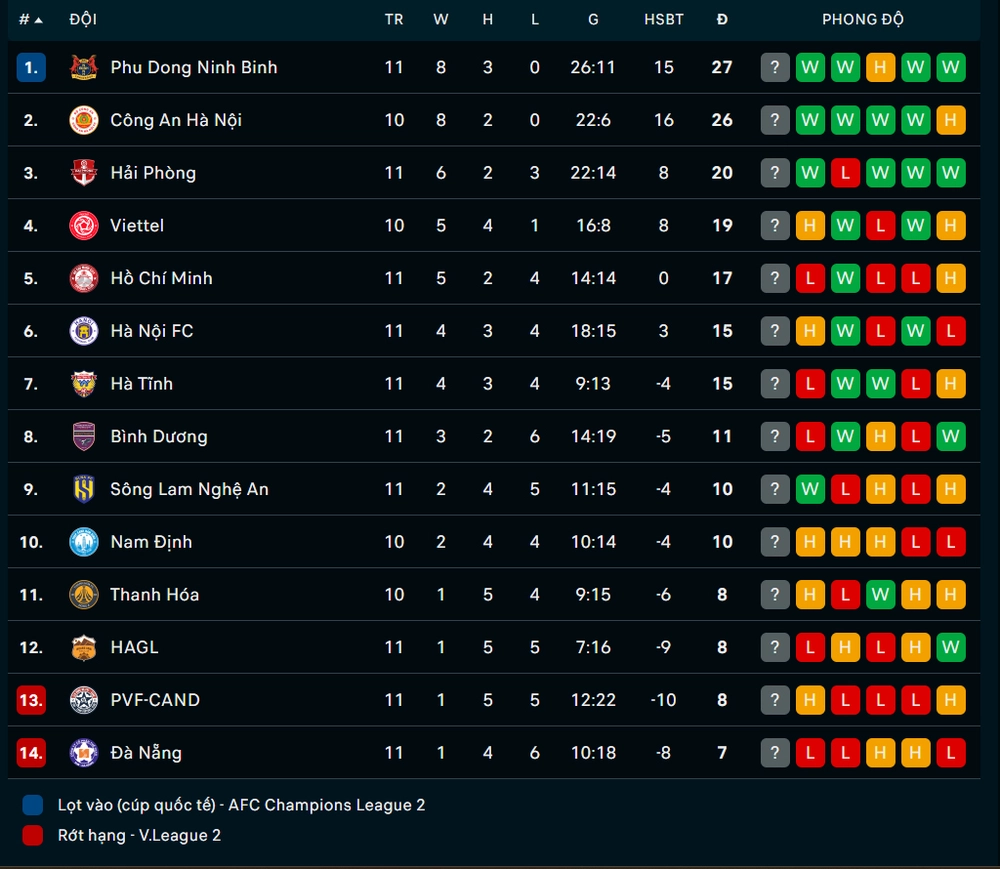Sort table by the # rank column
The width and height of the screenshot is (1000, 869).
point(30,19)
